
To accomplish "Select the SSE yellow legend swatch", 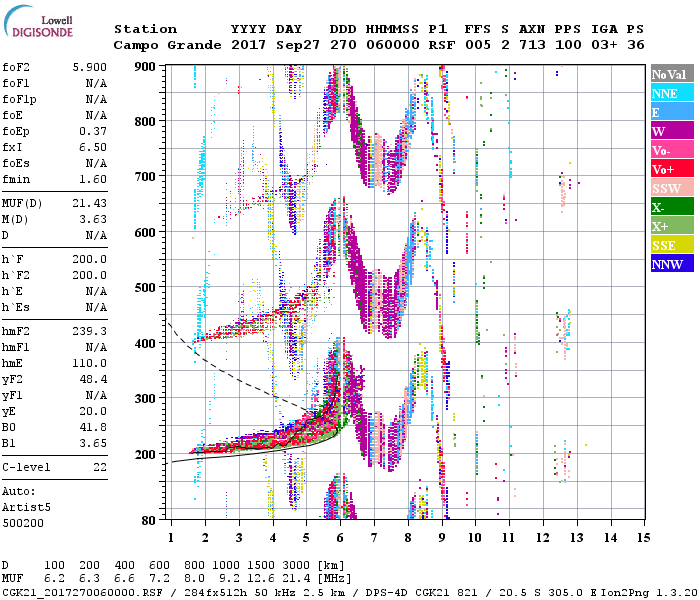I will (x=672, y=244).
